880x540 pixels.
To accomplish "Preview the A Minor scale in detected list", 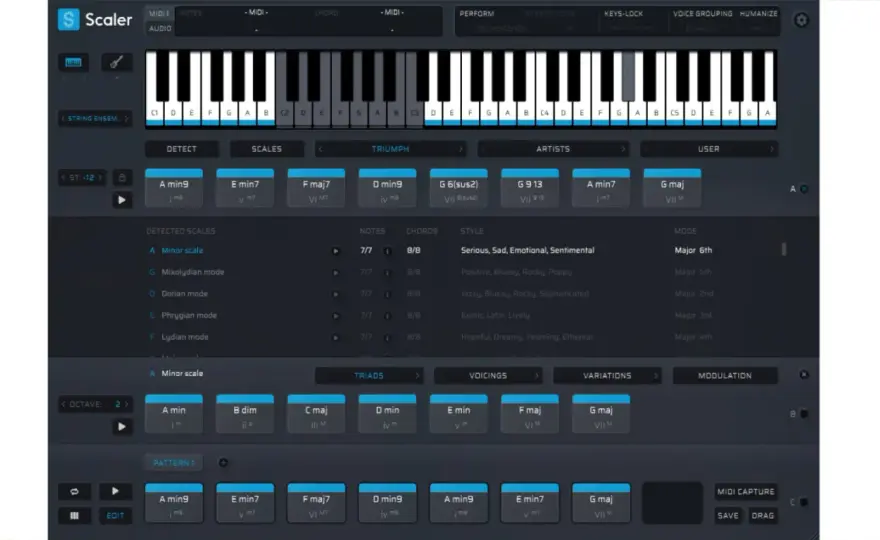I will (336, 251).
